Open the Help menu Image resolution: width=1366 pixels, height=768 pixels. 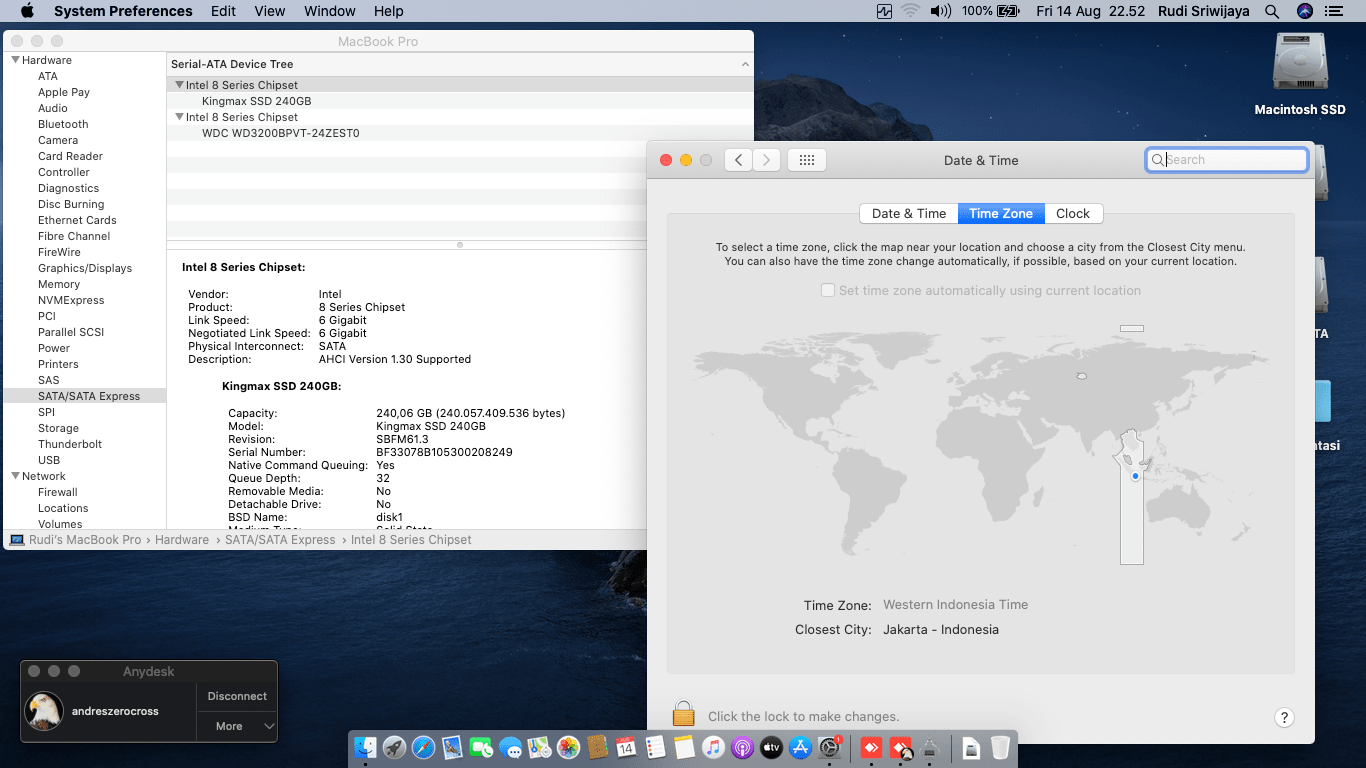coord(388,11)
